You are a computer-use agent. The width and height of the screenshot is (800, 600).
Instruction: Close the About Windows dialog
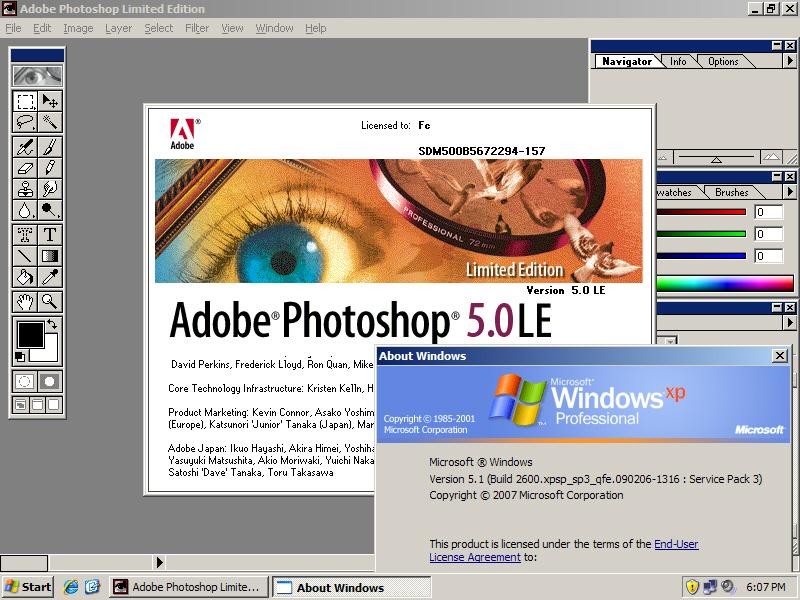click(780, 356)
